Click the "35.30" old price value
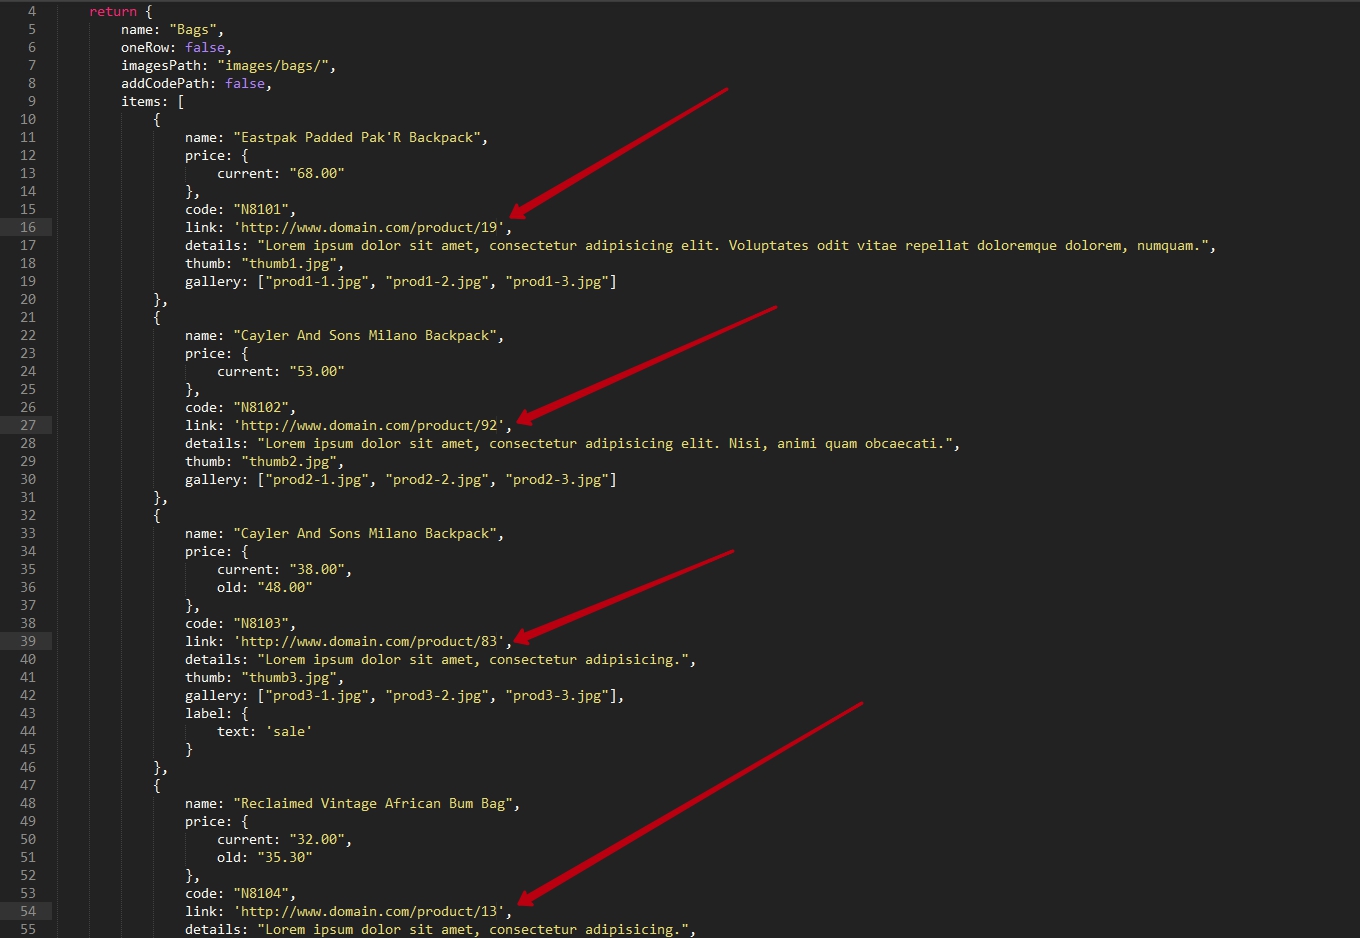The image size is (1360, 938). pyautogui.click(x=284, y=858)
